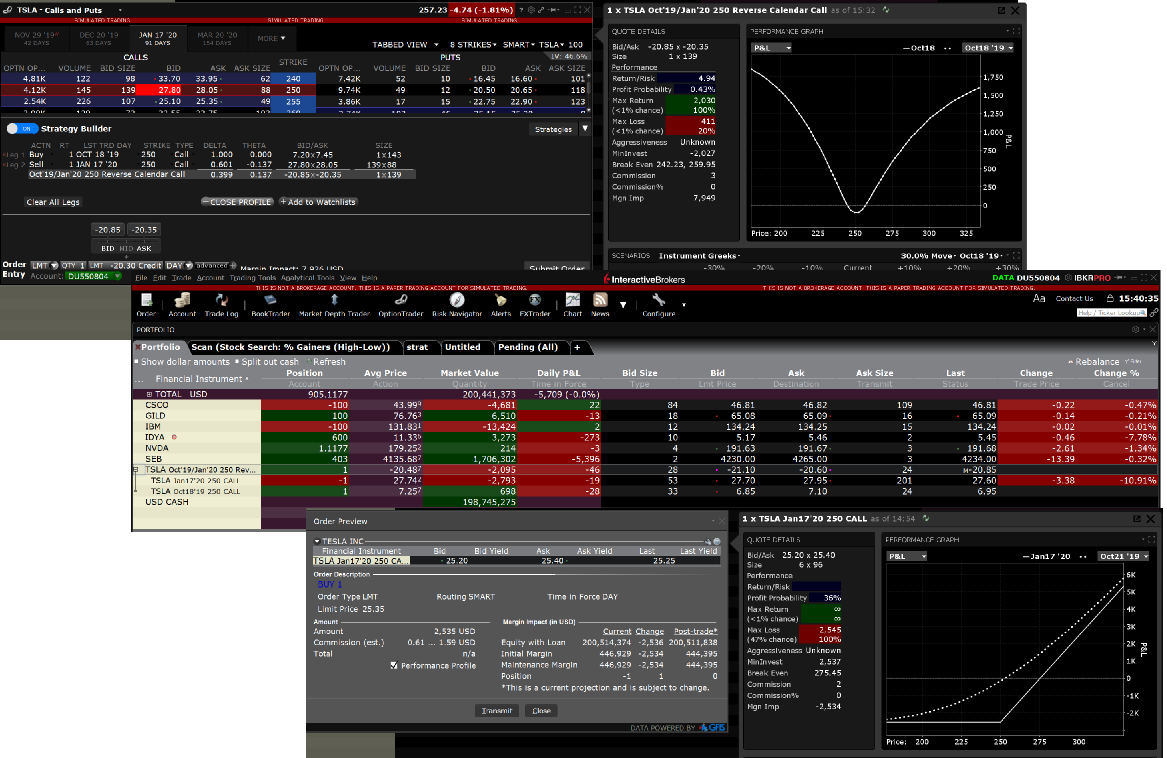This screenshot has height=758, width=1167.
Task: Click the lock icon beside the clock
Action: pyautogui.click(x=1110, y=299)
